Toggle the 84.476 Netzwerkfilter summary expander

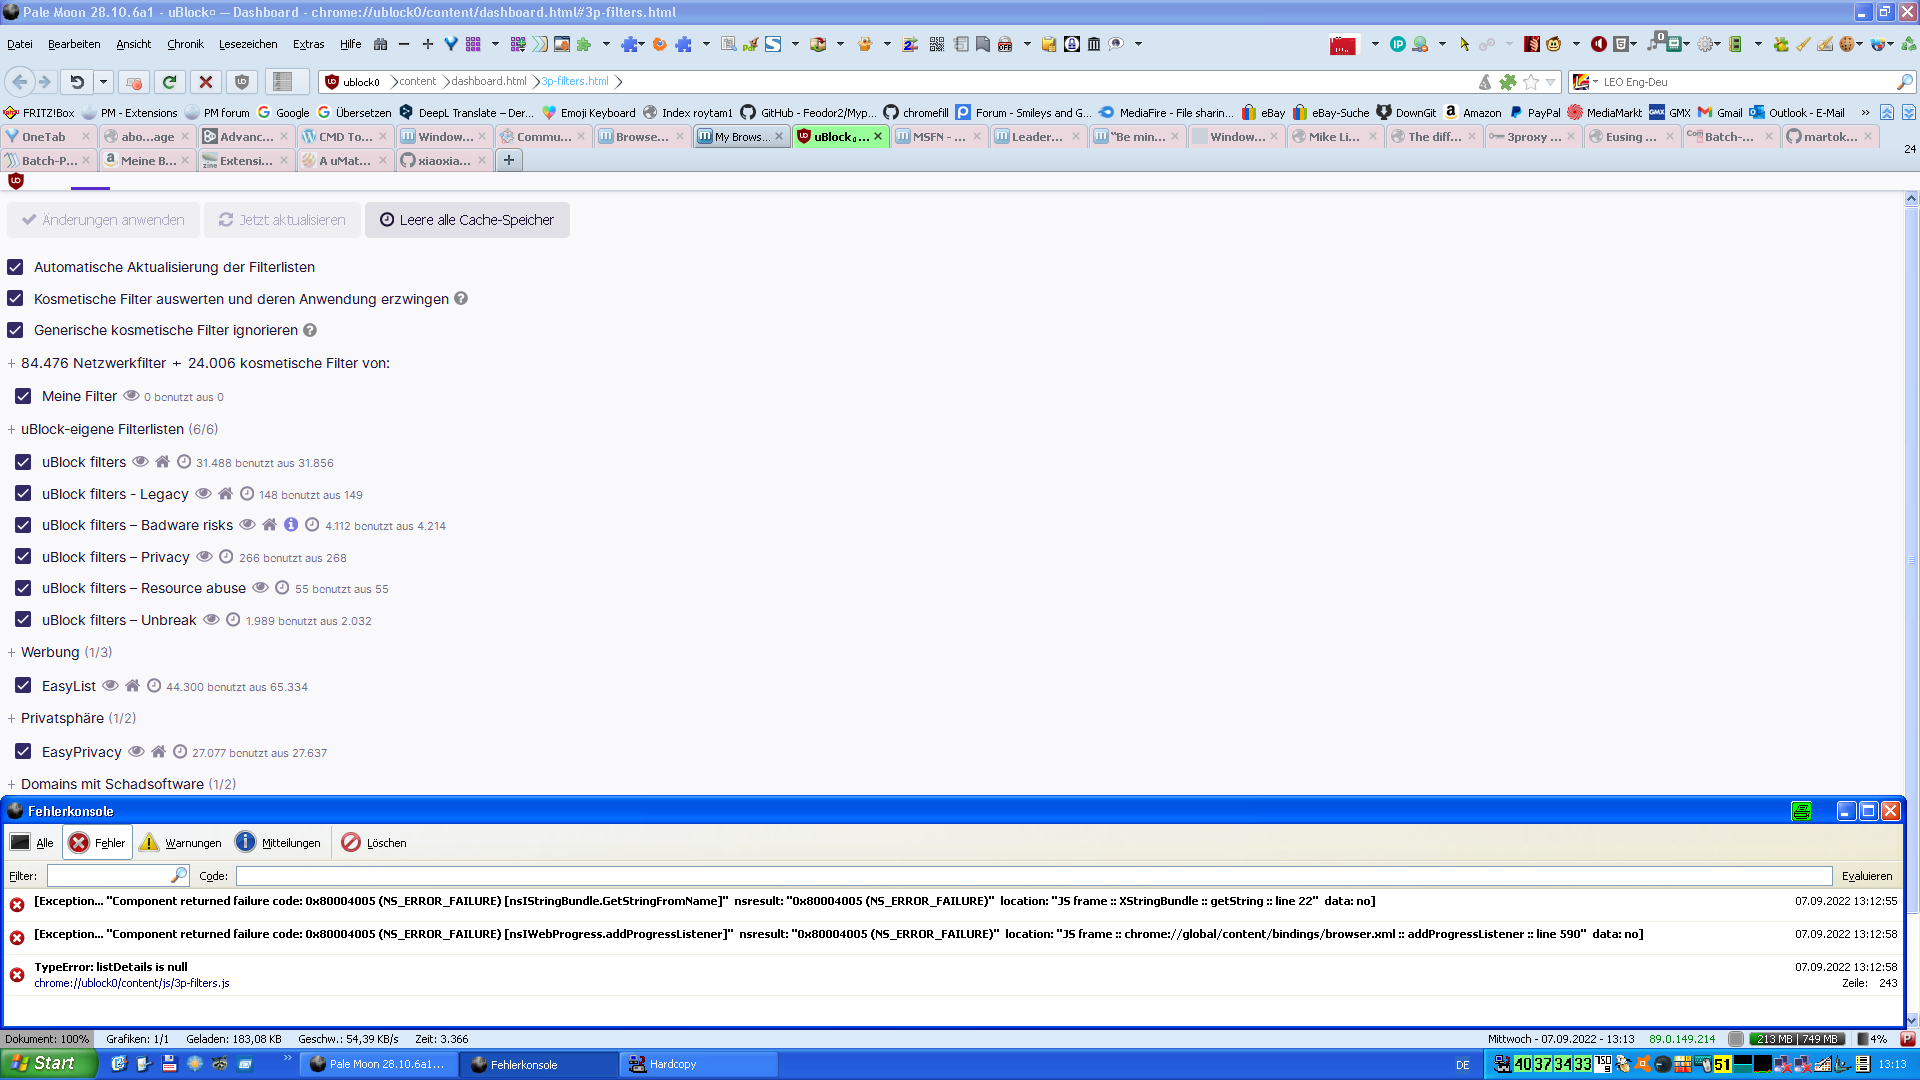tap(12, 364)
